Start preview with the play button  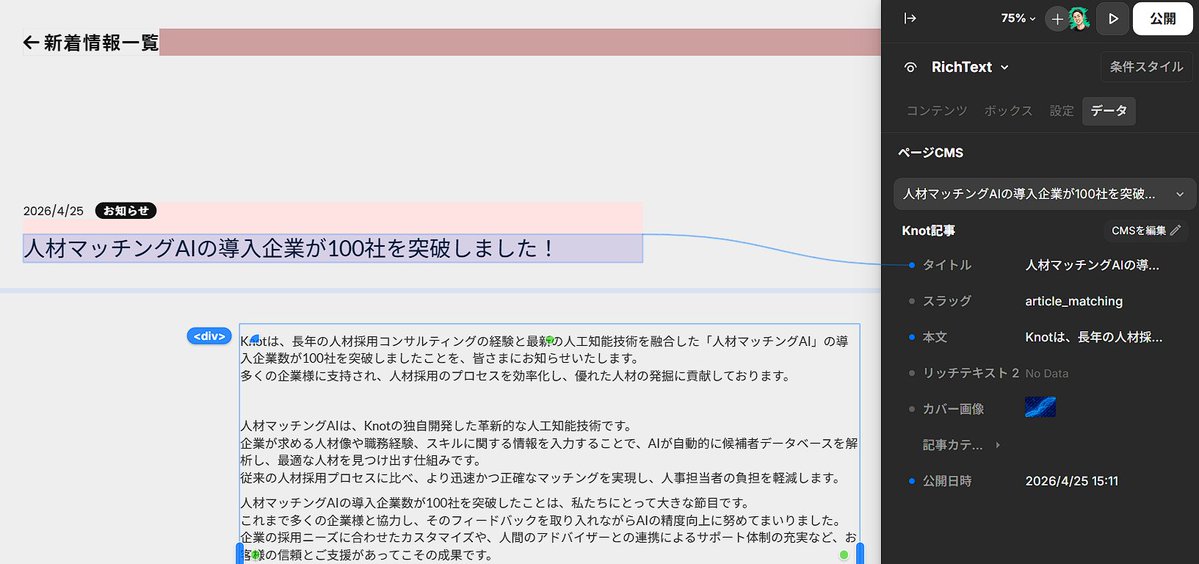pyautogui.click(x=1113, y=18)
